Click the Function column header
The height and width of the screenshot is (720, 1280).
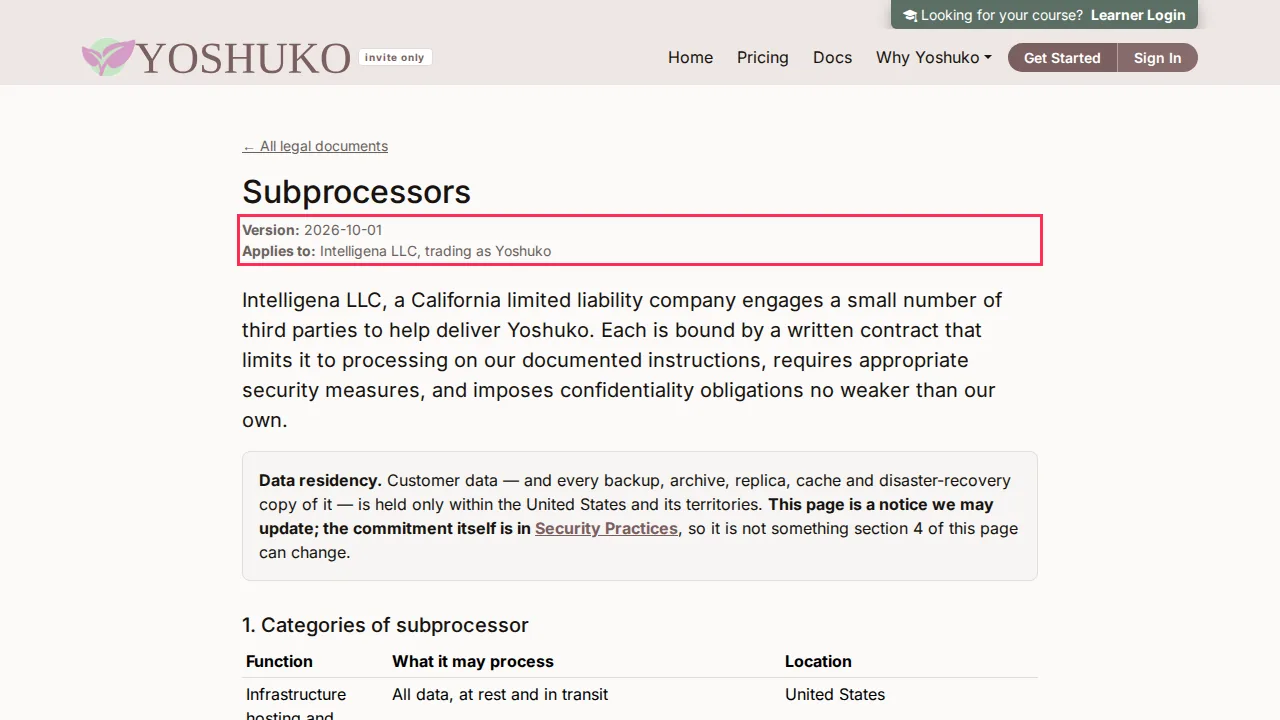pos(279,661)
